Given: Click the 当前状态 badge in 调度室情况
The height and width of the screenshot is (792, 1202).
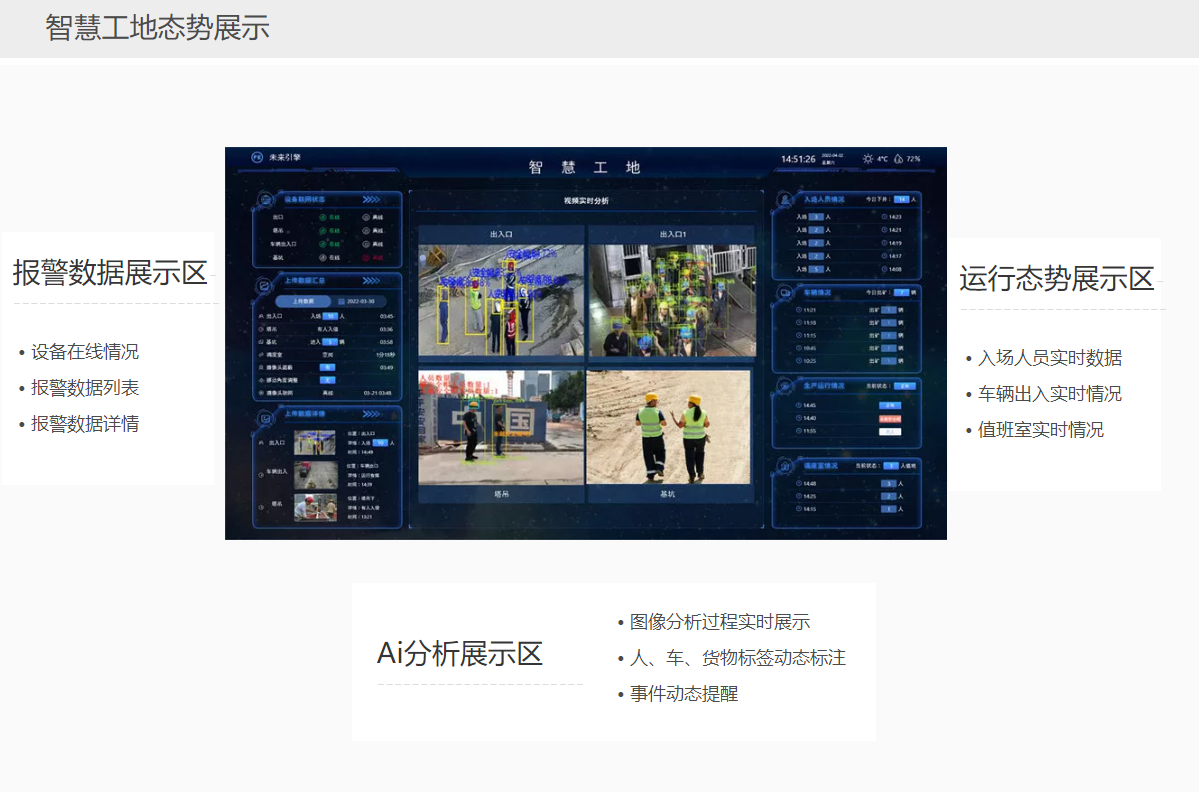Looking at the screenshot, I should [891, 465].
